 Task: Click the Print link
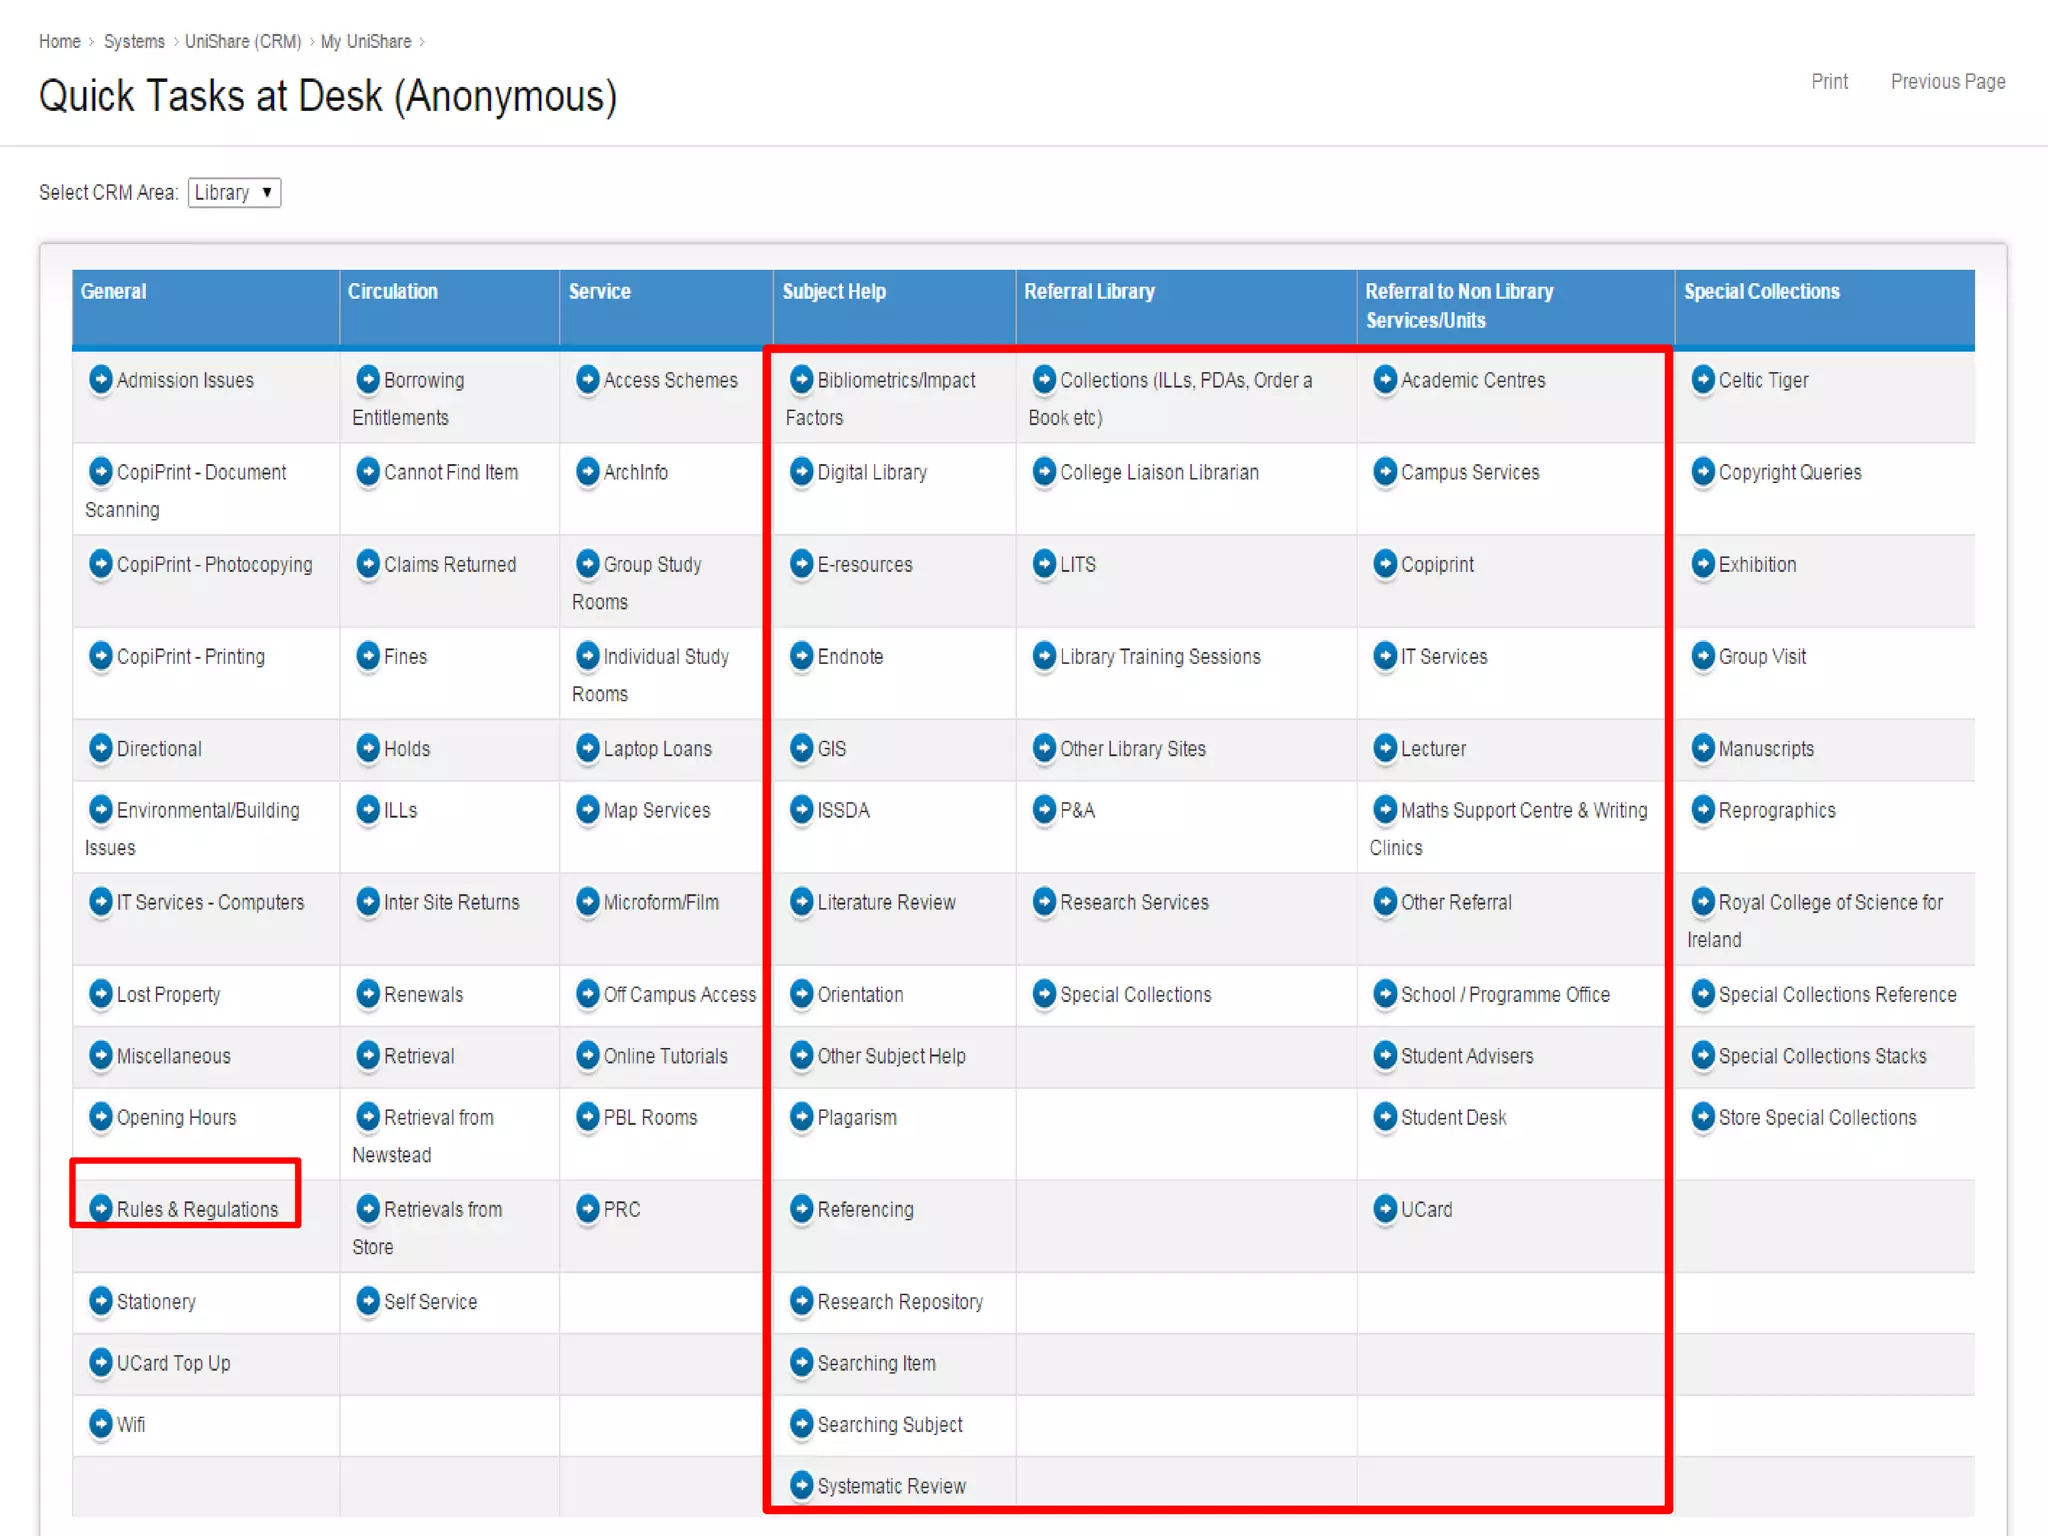(x=1829, y=81)
